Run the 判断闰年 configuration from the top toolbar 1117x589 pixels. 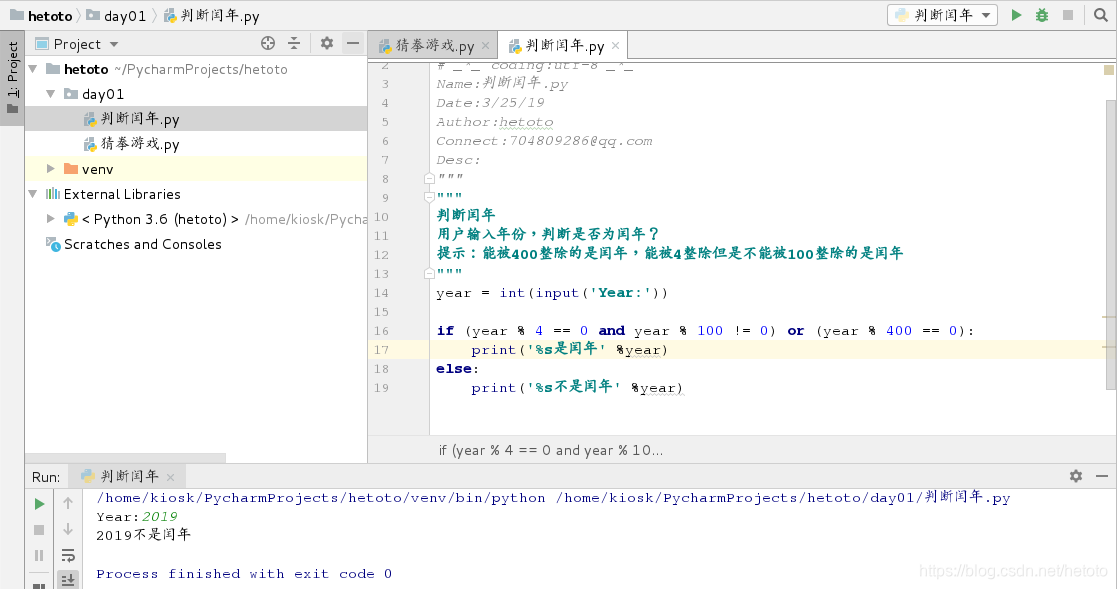point(1016,15)
